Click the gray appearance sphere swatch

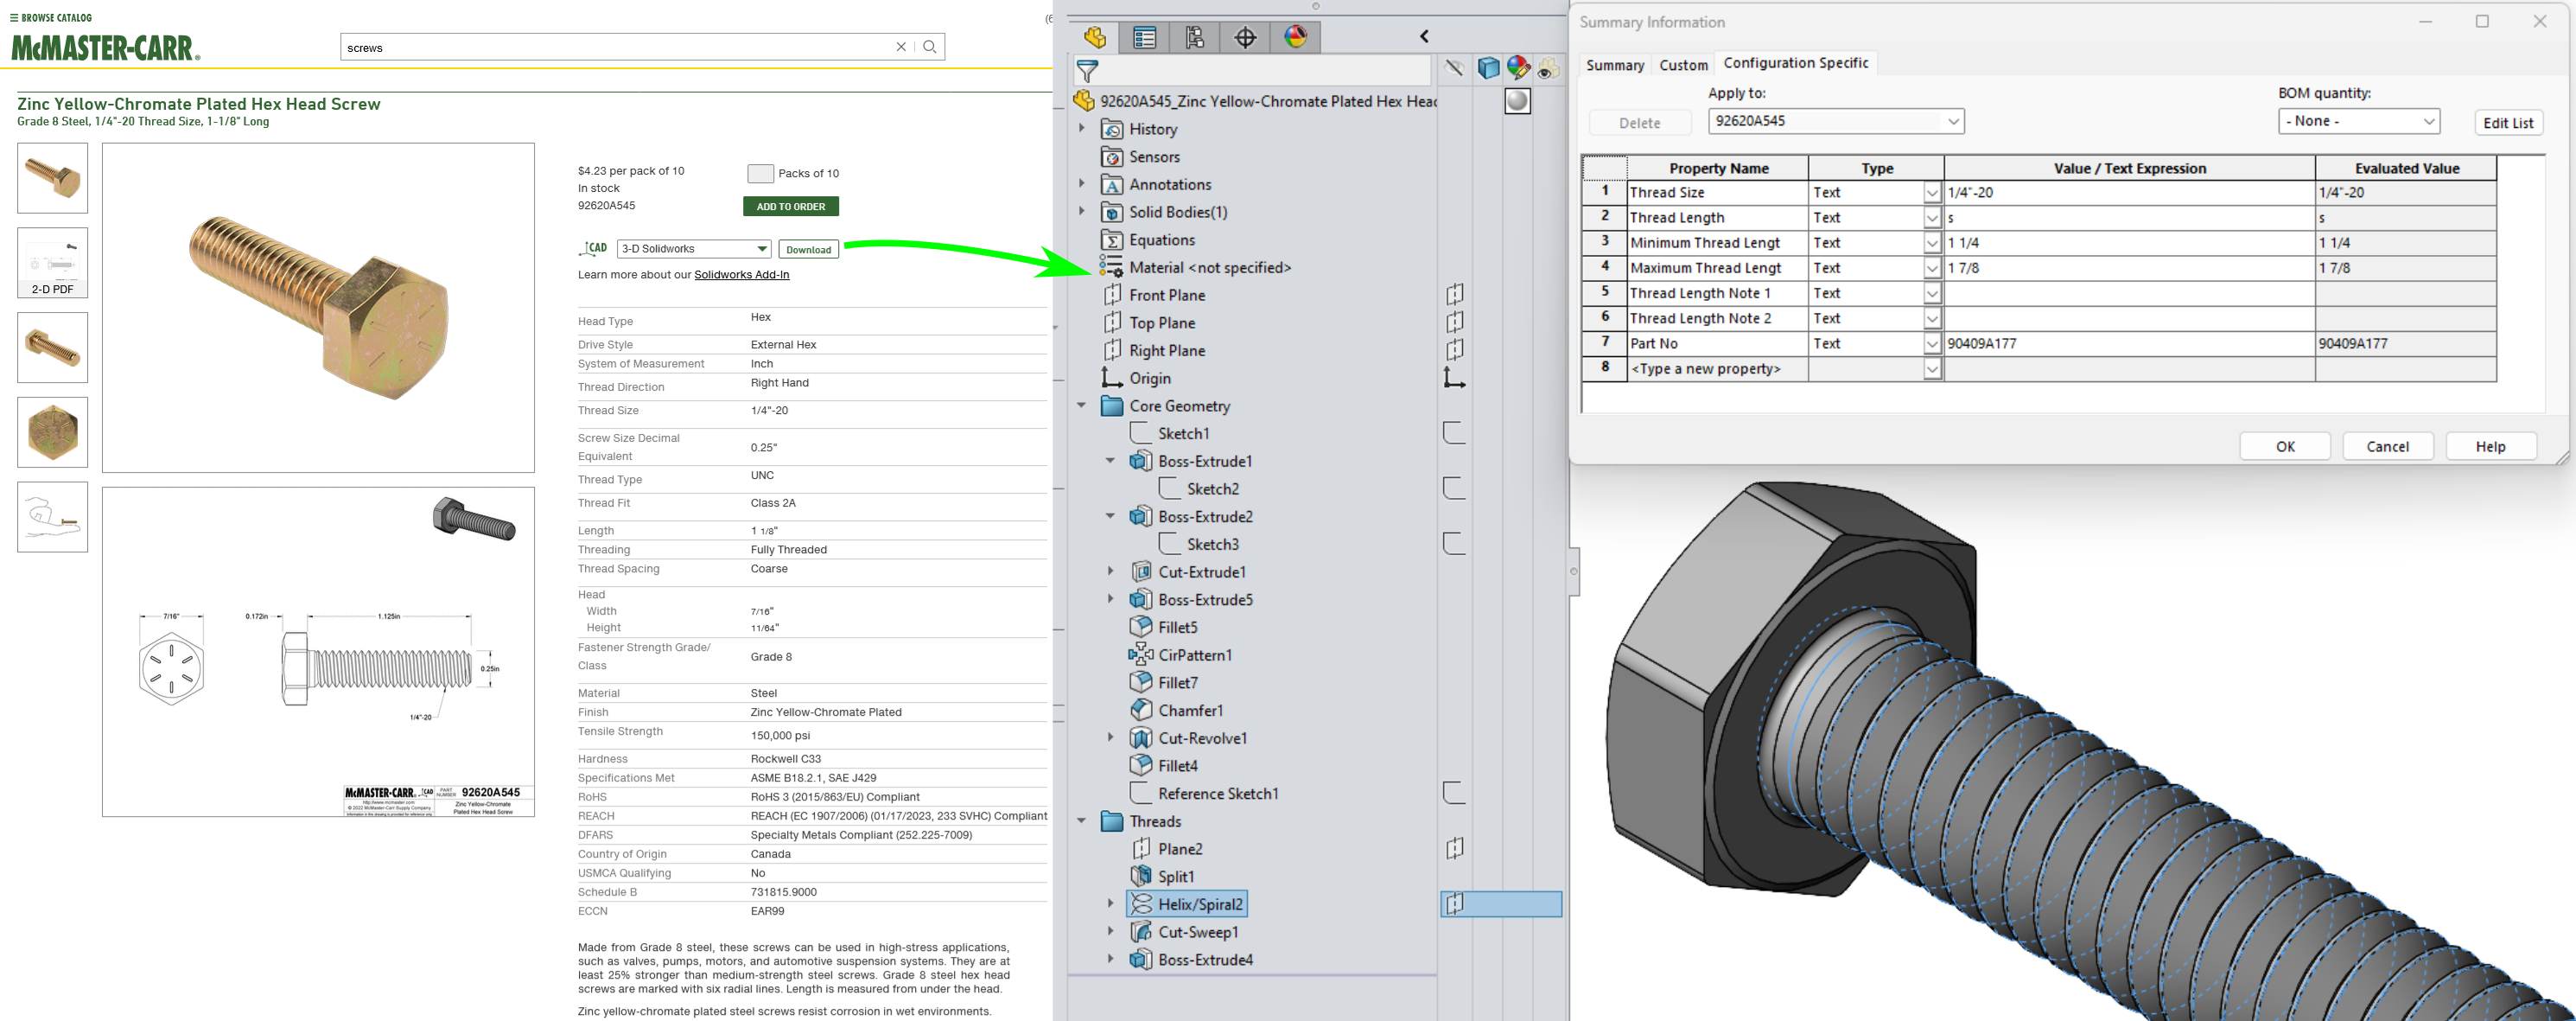pos(1517,101)
